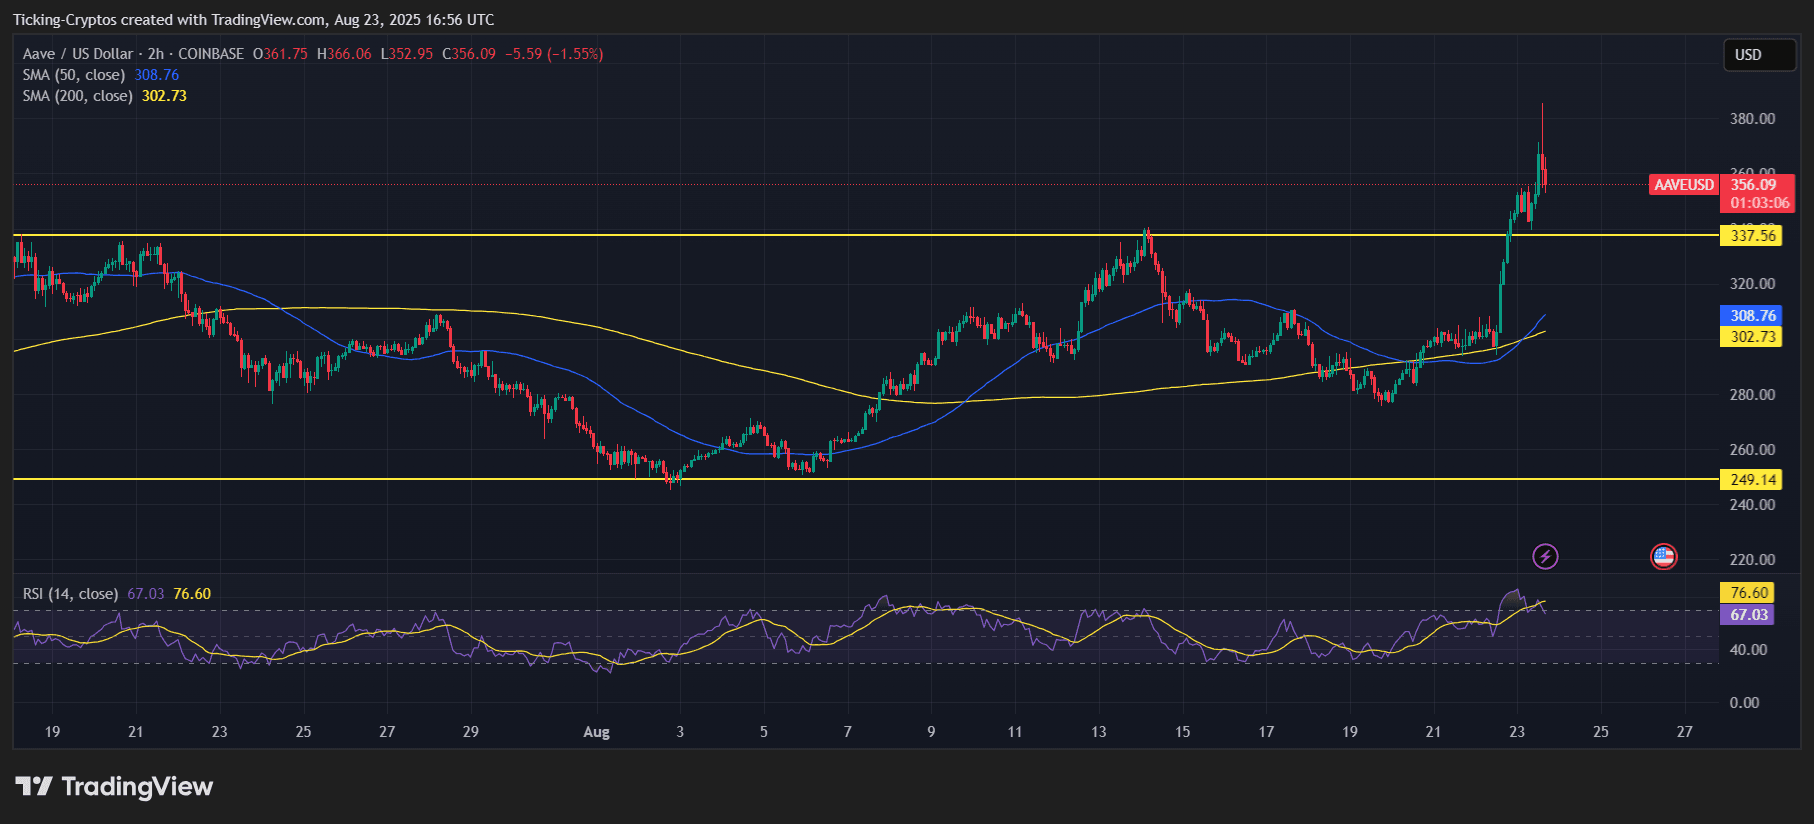Select the SMA (50, close) indicator legend
The width and height of the screenshot is (1814, 824).
74,75
